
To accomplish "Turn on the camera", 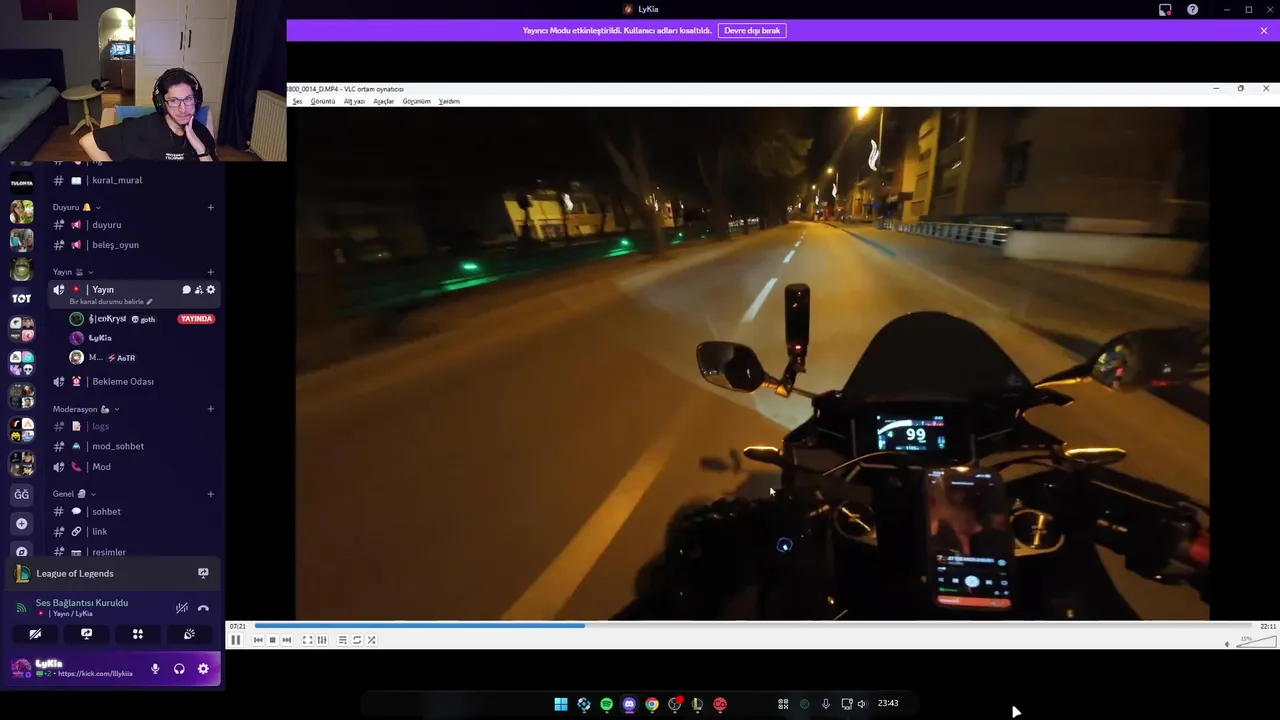I will coord(35,634).
